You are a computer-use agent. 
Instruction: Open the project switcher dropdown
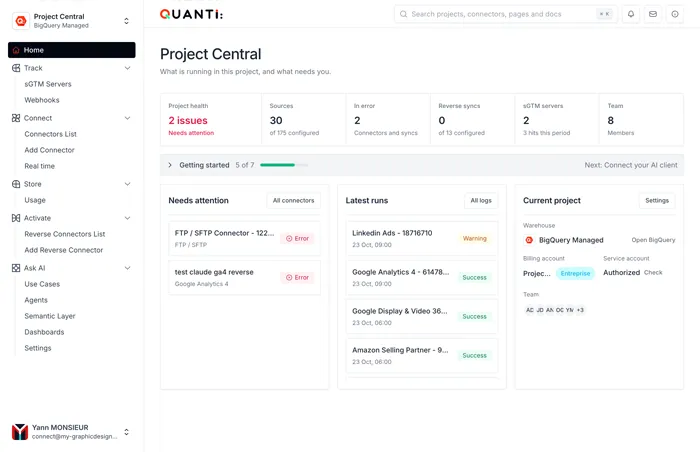(126, 21)
